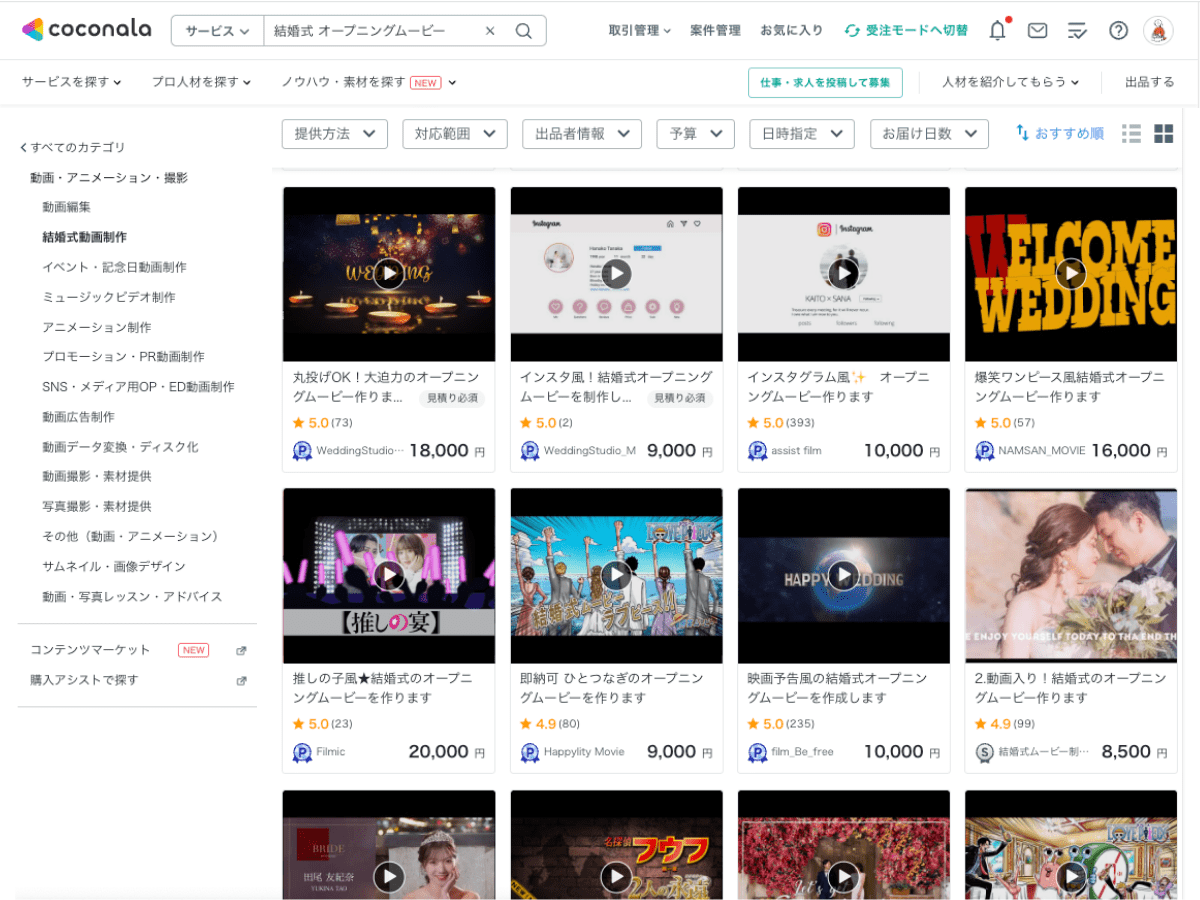Select アニメーション制作 category
This screenshot has width=1200, height=900.
pos(97,327)
